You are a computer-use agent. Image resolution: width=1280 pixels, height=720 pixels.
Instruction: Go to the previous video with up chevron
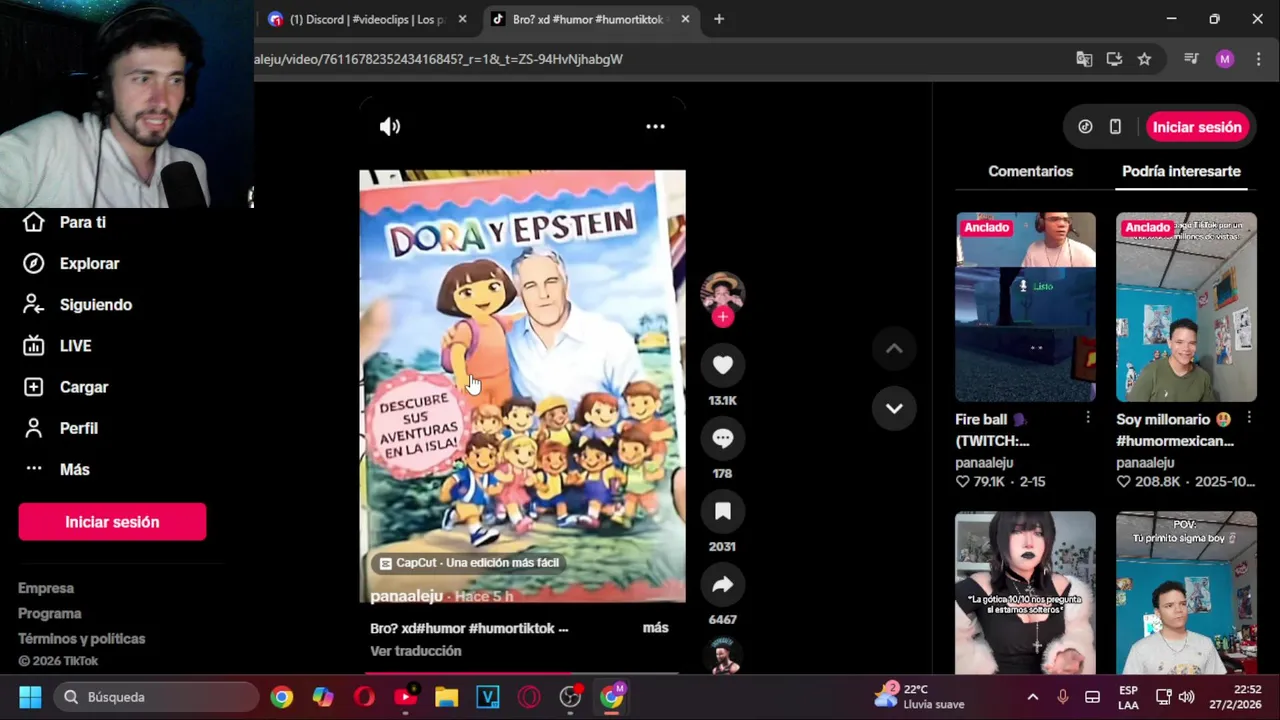[x=894, y=349]
